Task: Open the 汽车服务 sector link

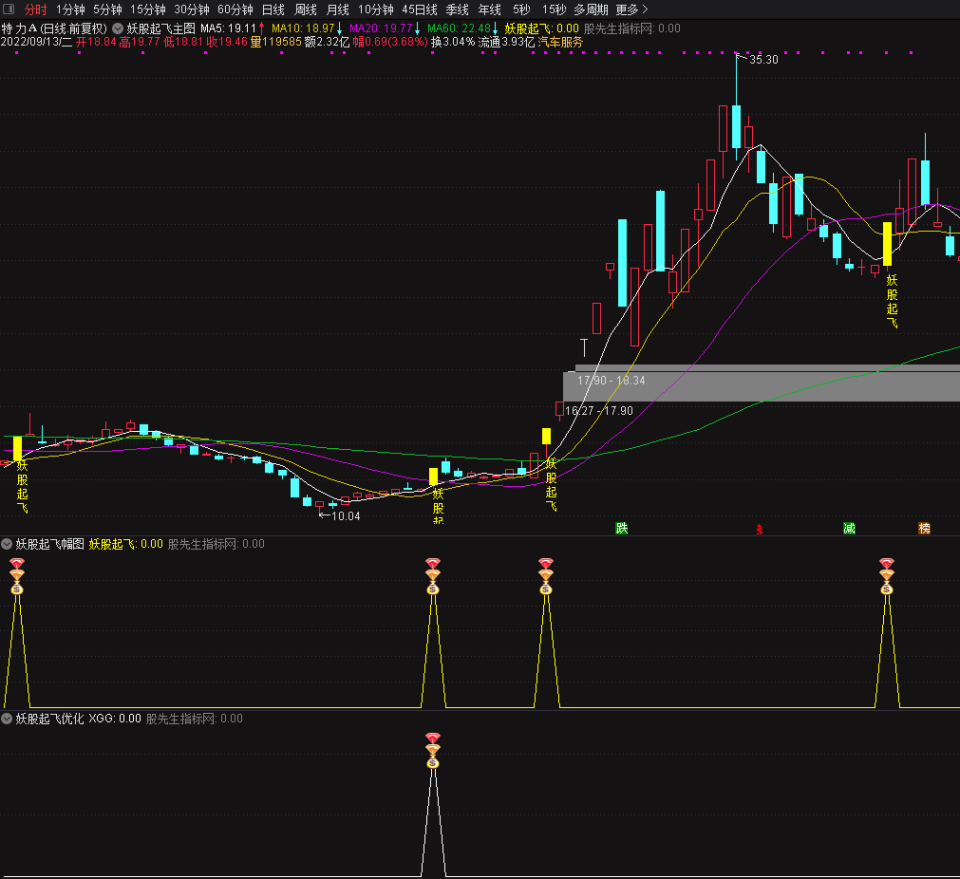Action: tap(560, 42)
